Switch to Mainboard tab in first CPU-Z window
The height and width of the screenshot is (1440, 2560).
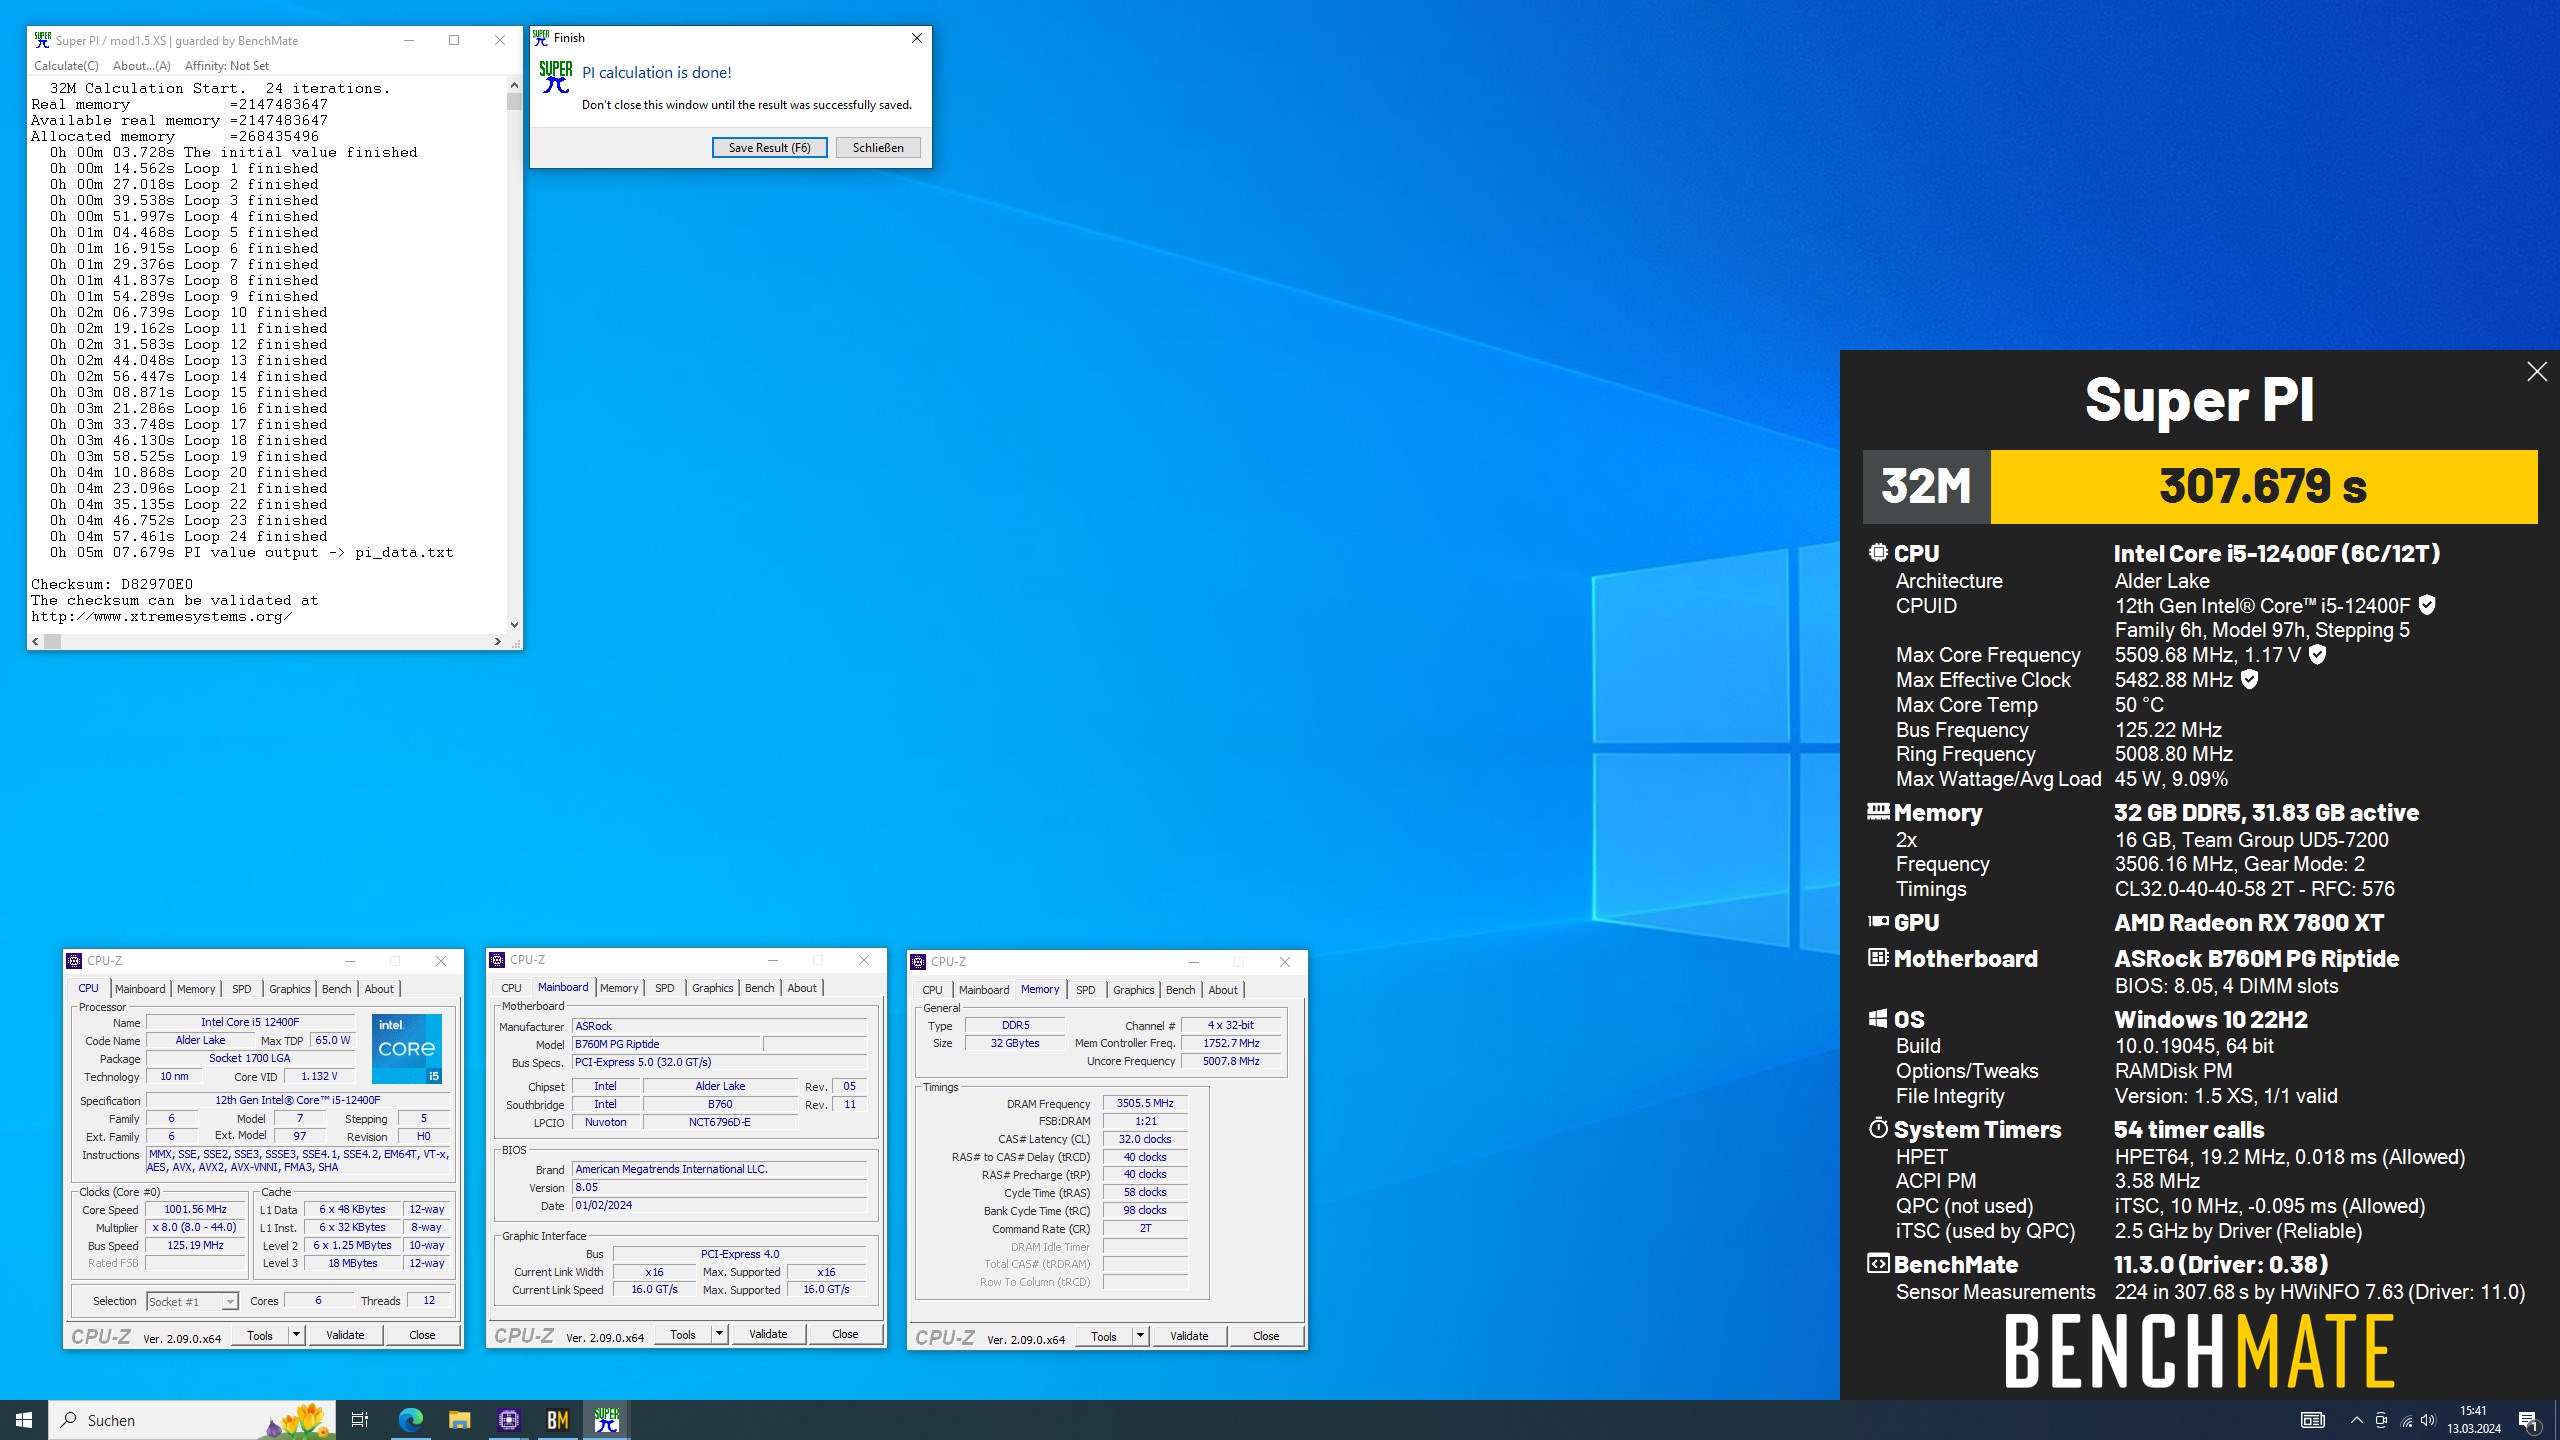click(x=140, y=989)
